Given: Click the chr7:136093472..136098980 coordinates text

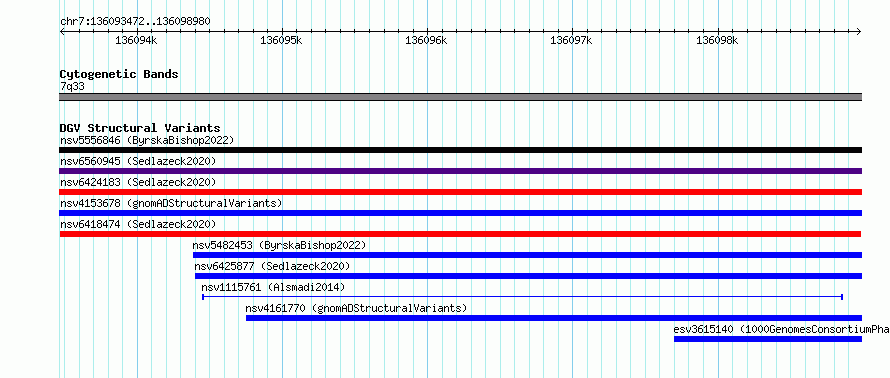Looking at the screenshot, I should [x=136, y=22].
